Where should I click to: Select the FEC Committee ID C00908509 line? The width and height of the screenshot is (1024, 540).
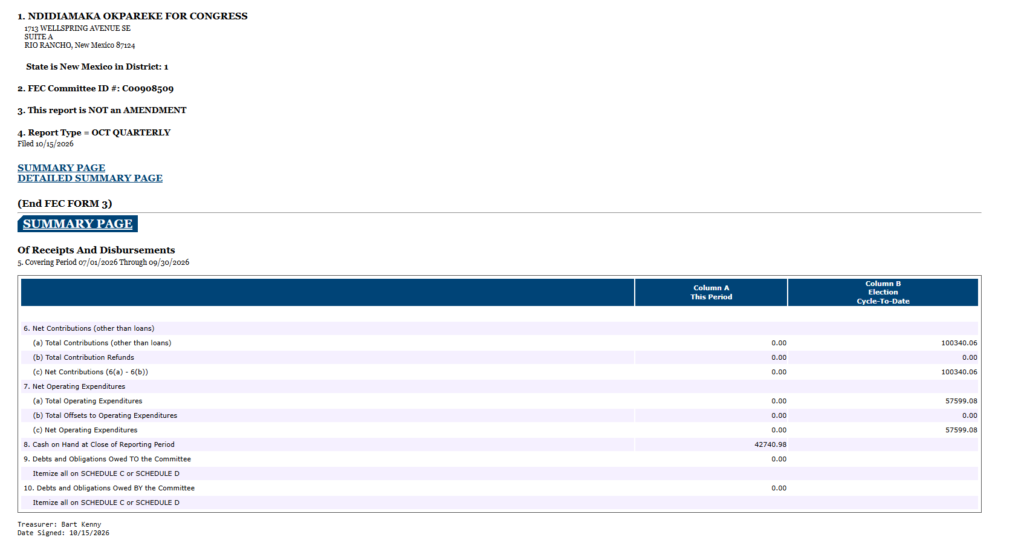(95, 89)
